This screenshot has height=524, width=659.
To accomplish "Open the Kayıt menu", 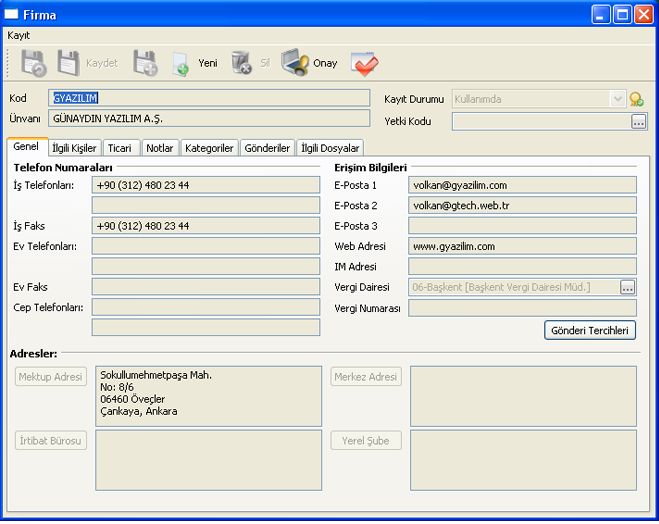I will [19, 35].
